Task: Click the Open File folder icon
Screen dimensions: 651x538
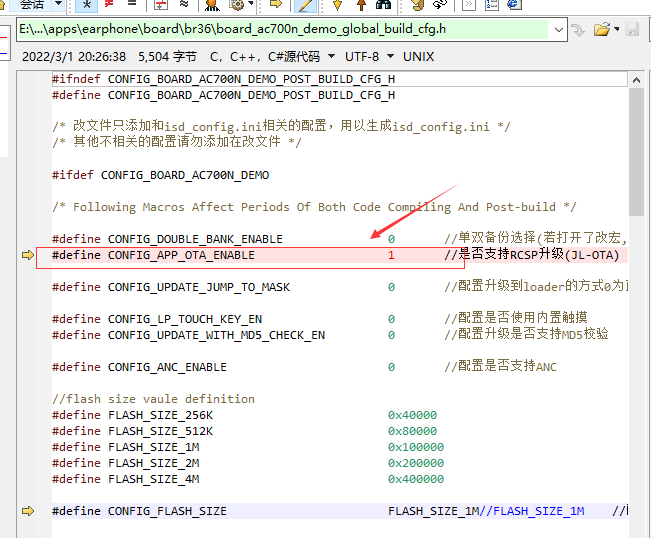Action: click(x=602, y=29)
